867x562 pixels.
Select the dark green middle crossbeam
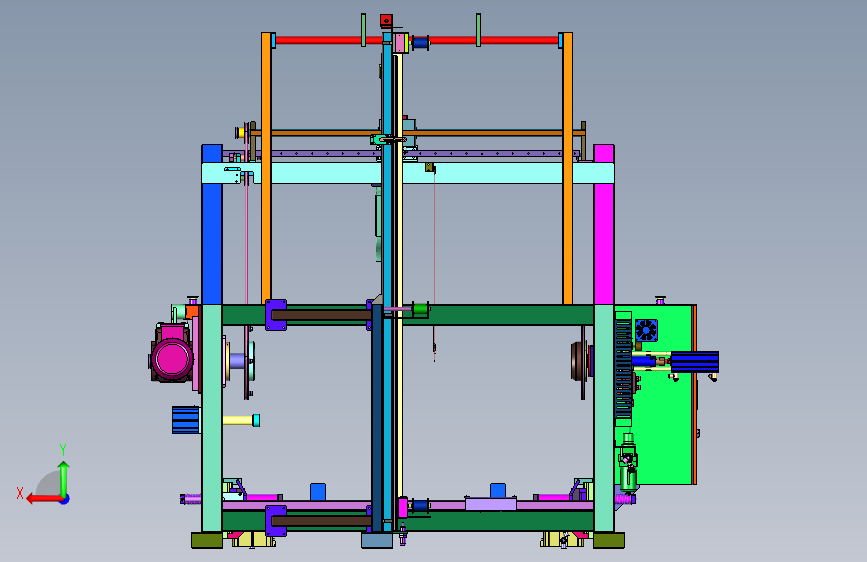pos(408,315)
